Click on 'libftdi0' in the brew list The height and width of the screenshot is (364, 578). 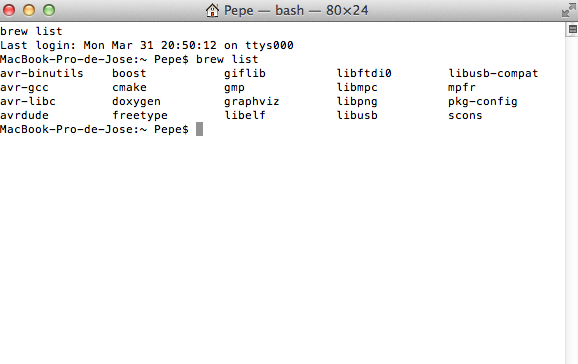coord(364,73)
